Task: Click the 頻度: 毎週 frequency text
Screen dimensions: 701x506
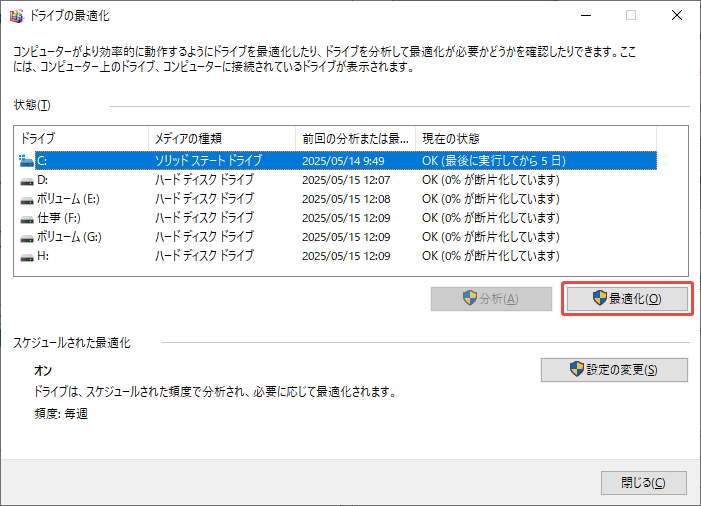Action: pyautogui.click(x=61, y=414)
